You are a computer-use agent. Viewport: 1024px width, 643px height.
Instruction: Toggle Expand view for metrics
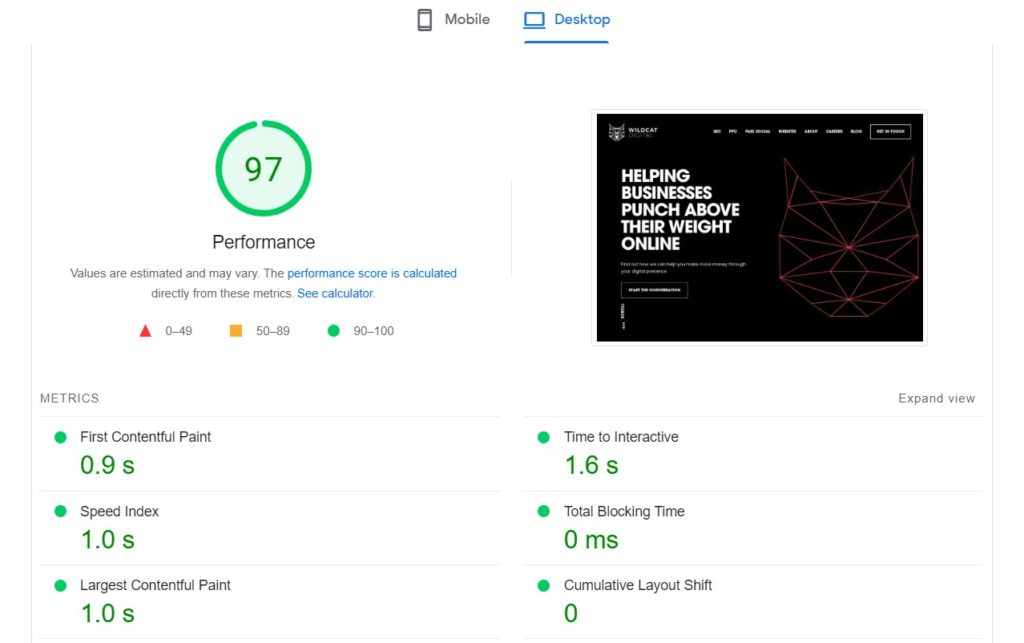pos(936,398)
